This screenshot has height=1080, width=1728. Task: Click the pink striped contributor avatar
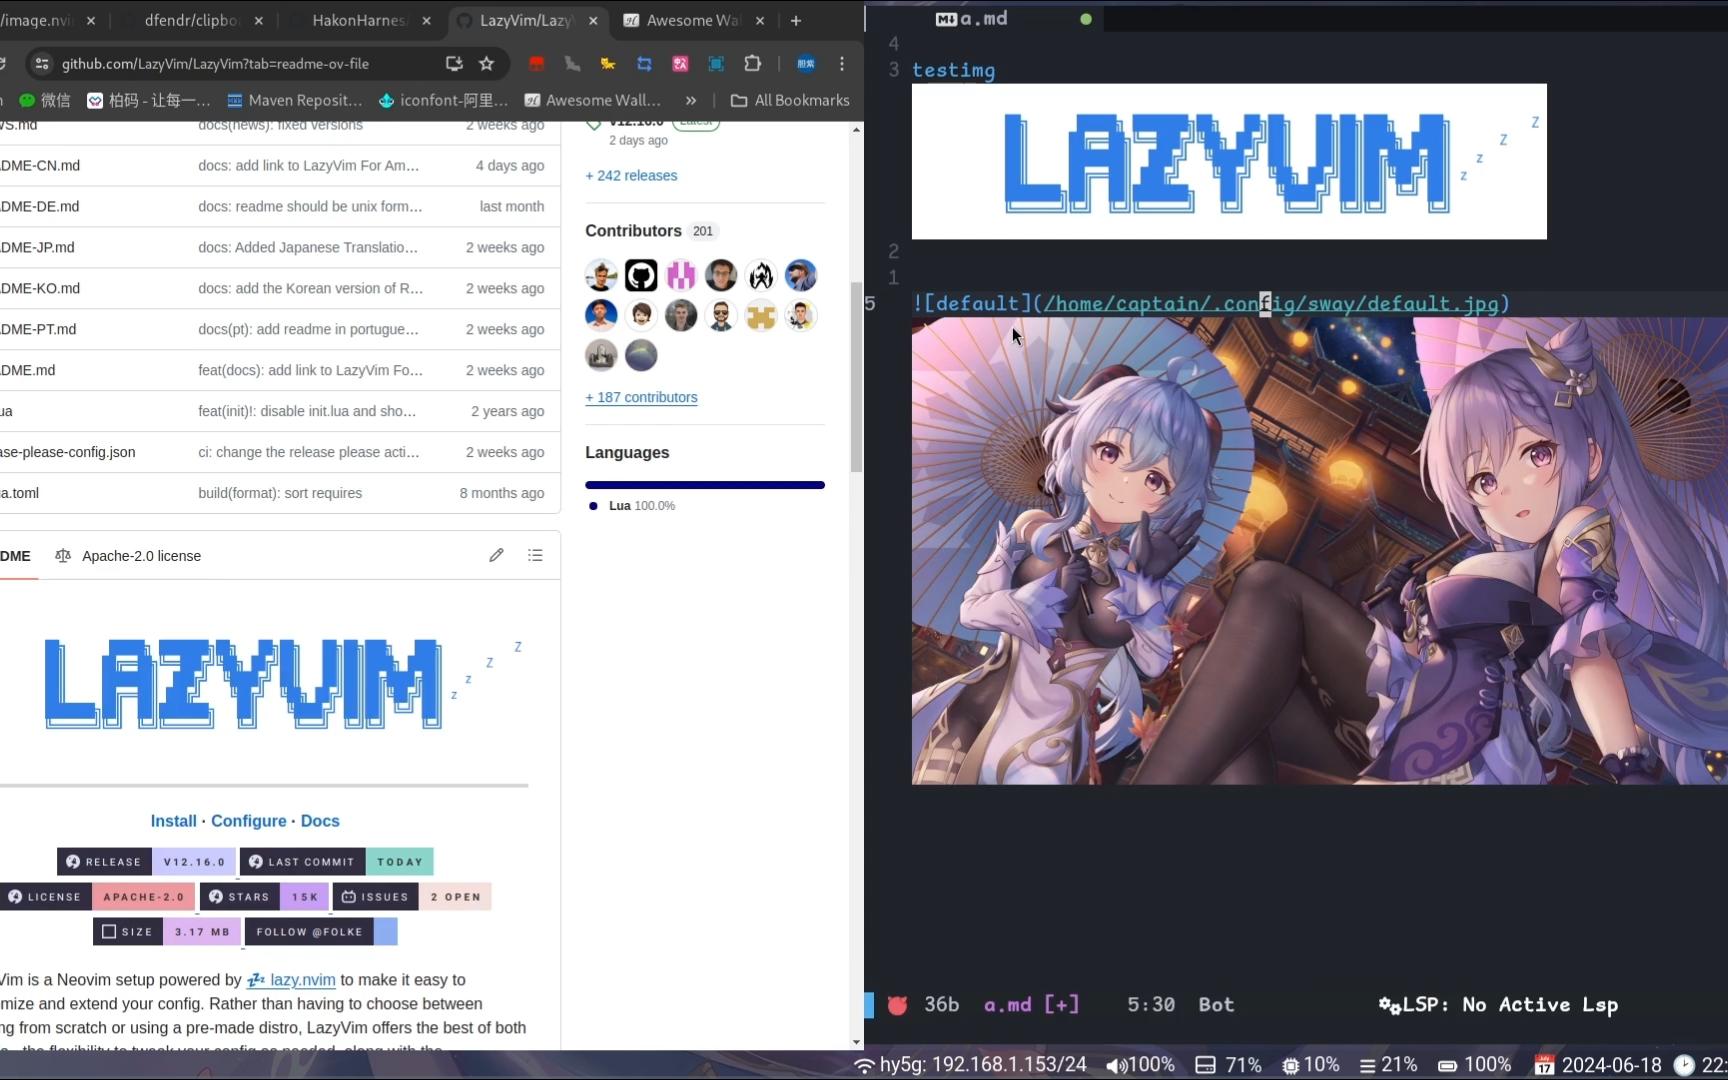pos(681,275)
